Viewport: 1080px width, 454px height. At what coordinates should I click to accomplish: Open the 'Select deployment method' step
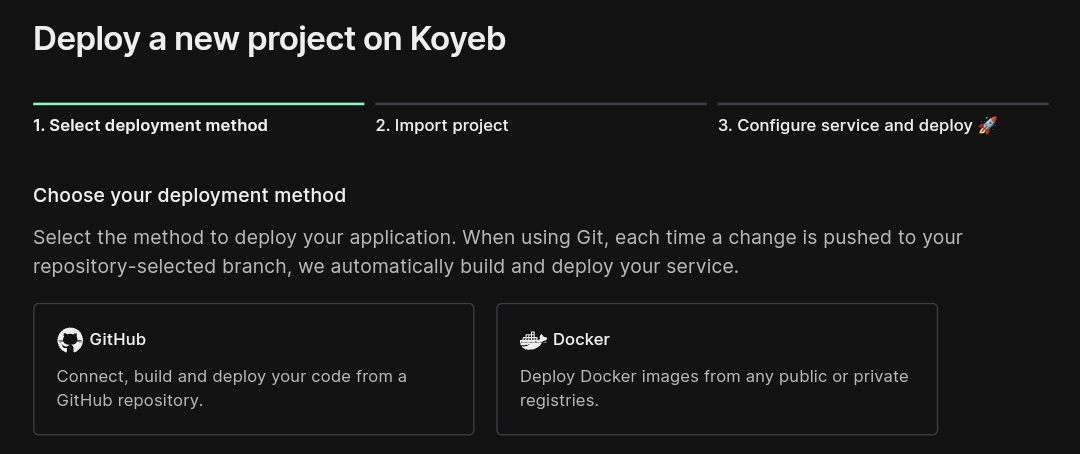[x=150, y=125]
